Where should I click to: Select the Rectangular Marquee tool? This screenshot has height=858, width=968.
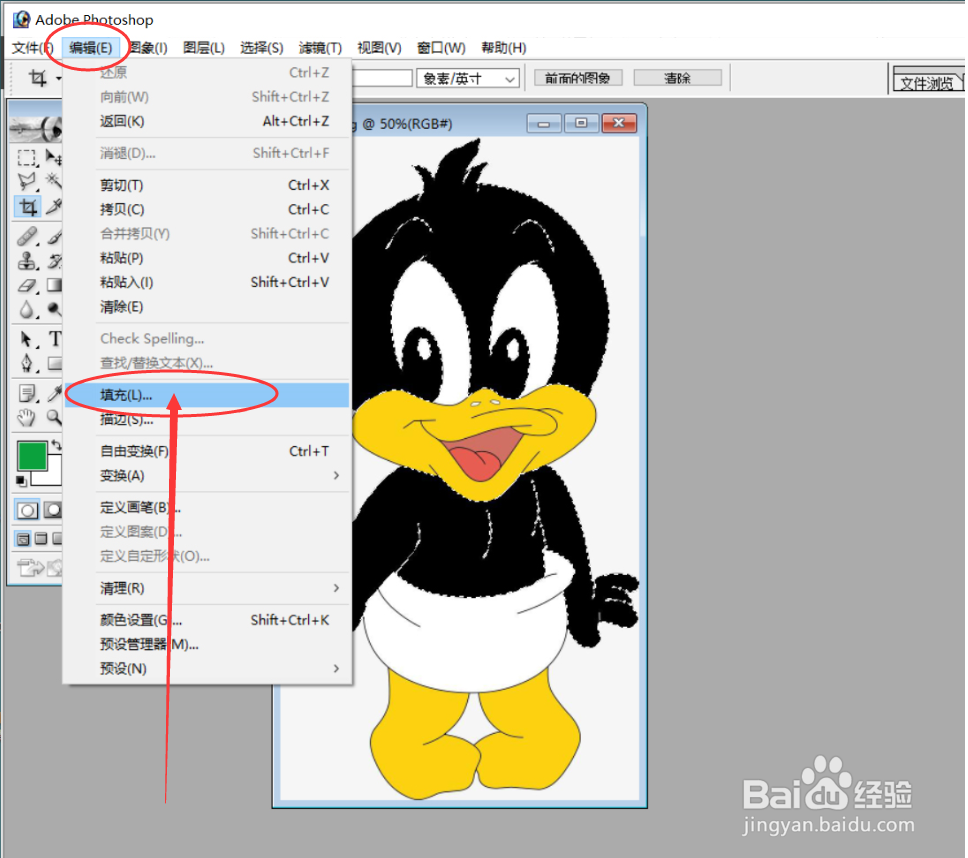click(x=27, y=158)
